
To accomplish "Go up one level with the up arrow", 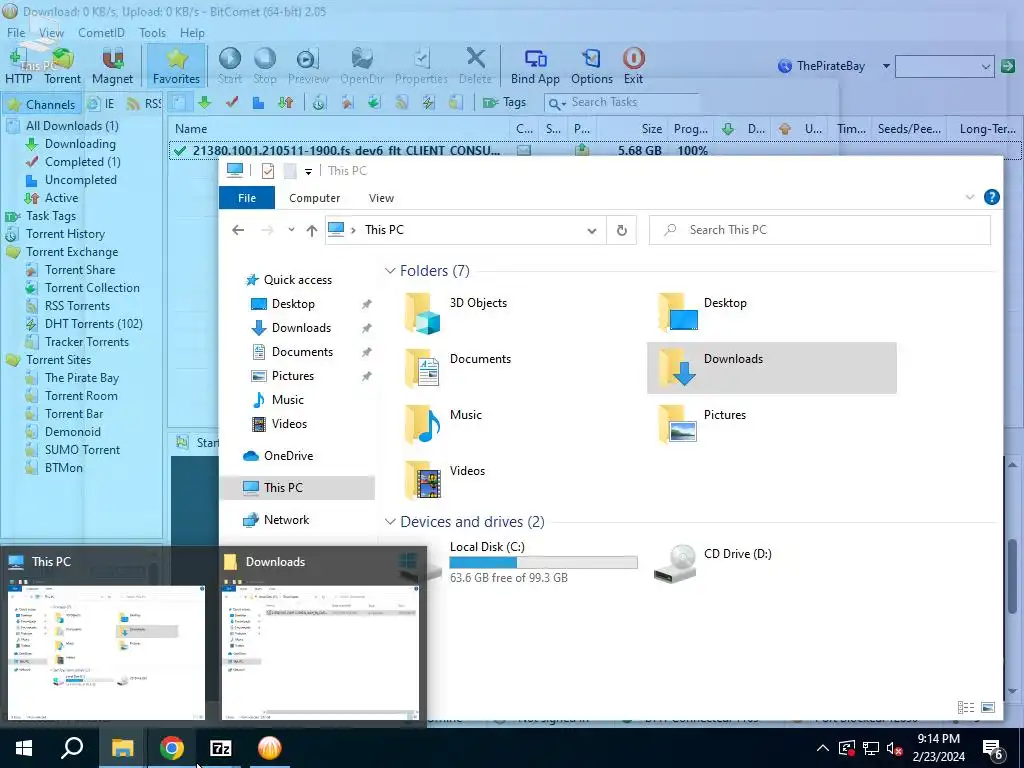I will 312,230.
